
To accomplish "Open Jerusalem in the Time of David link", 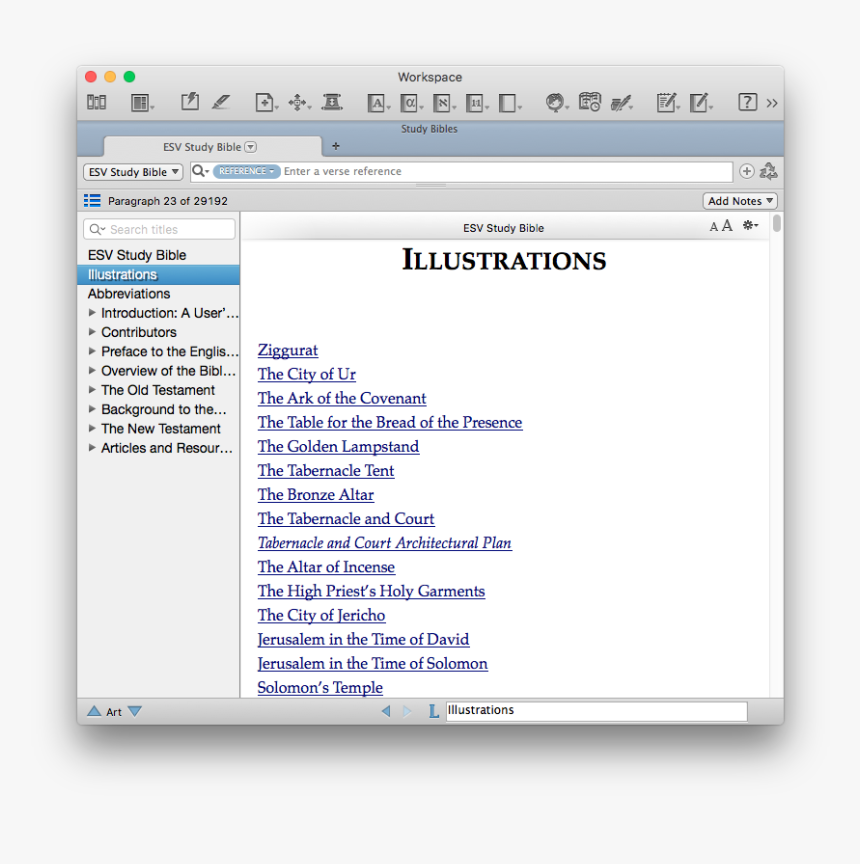I will (363, 639).
